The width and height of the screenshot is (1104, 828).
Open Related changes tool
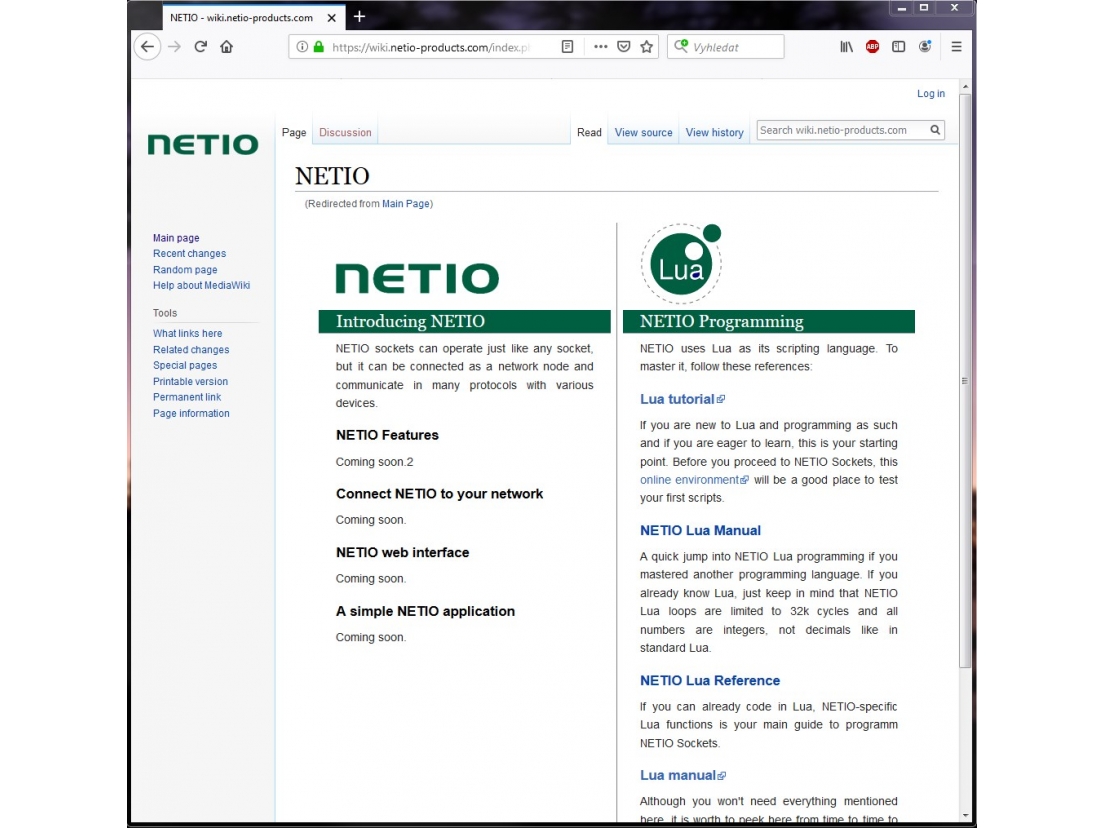coord(191,350)
